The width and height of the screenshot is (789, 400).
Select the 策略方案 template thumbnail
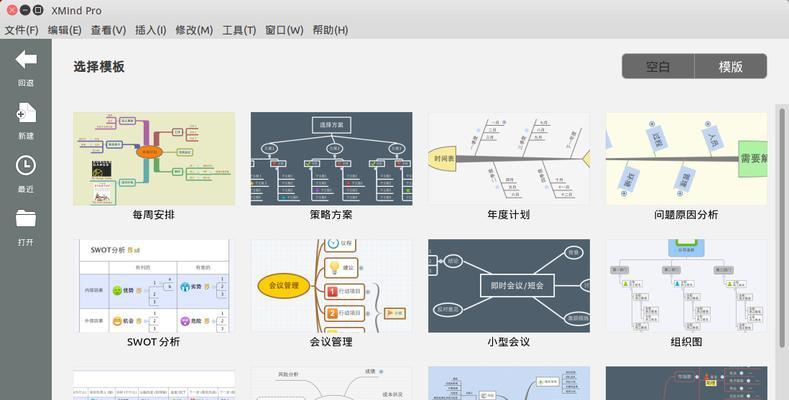pos(332,158)
